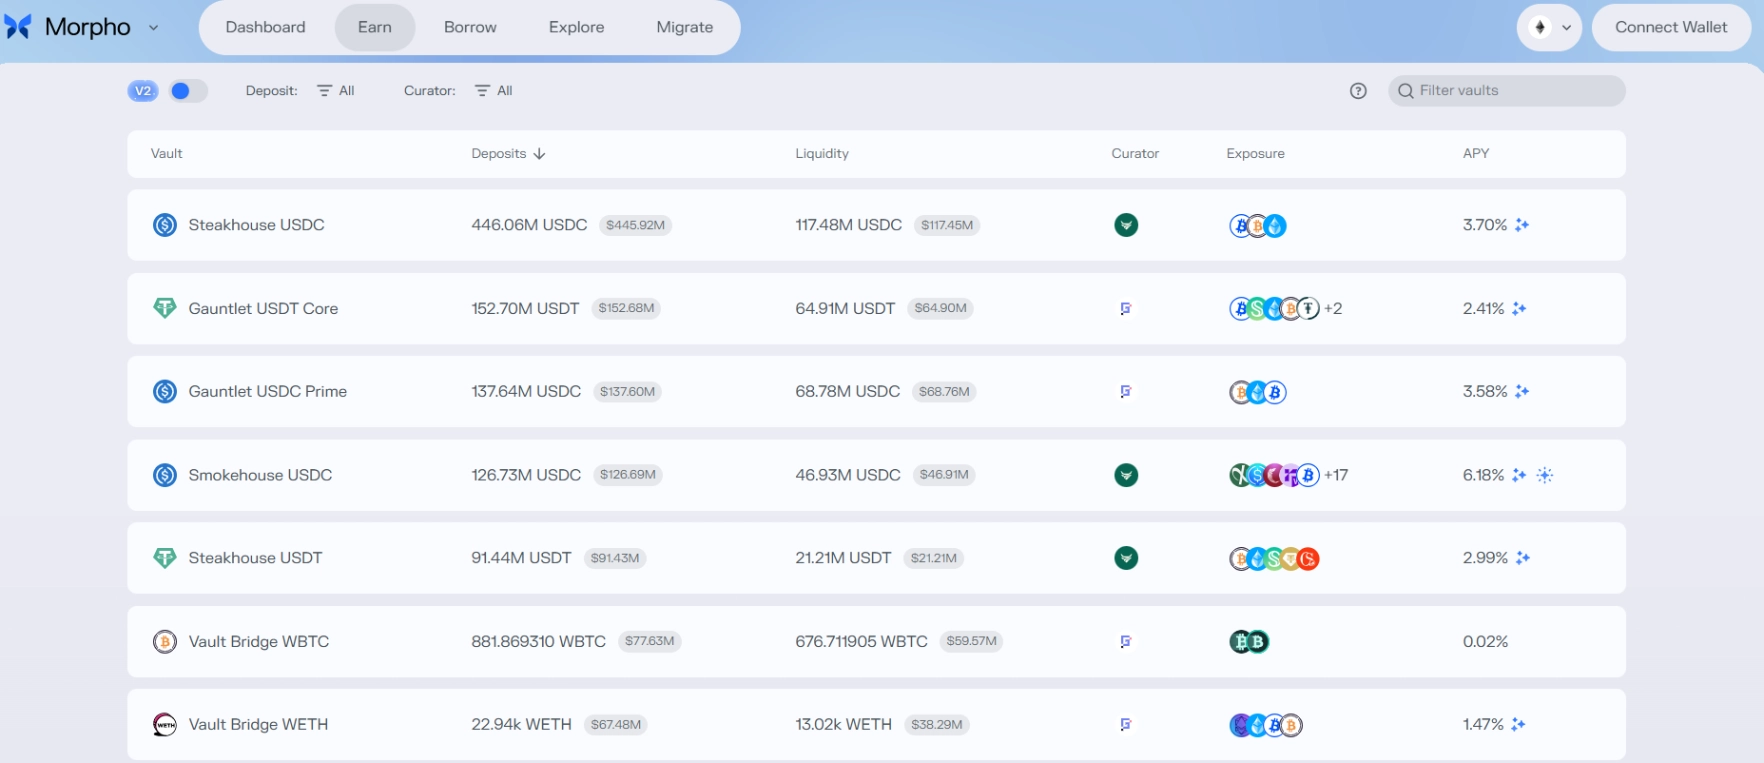Go to the Explore tab
The width and height of the screenshot is (1764, 763).
coord(576,27)
